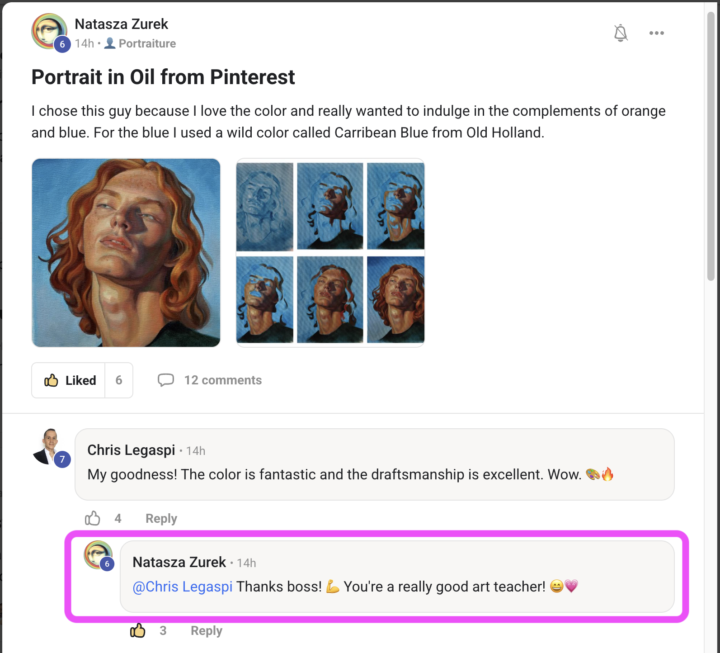Open the three-dot post options menu
The image size is (720, 653).
coord(656,33)
